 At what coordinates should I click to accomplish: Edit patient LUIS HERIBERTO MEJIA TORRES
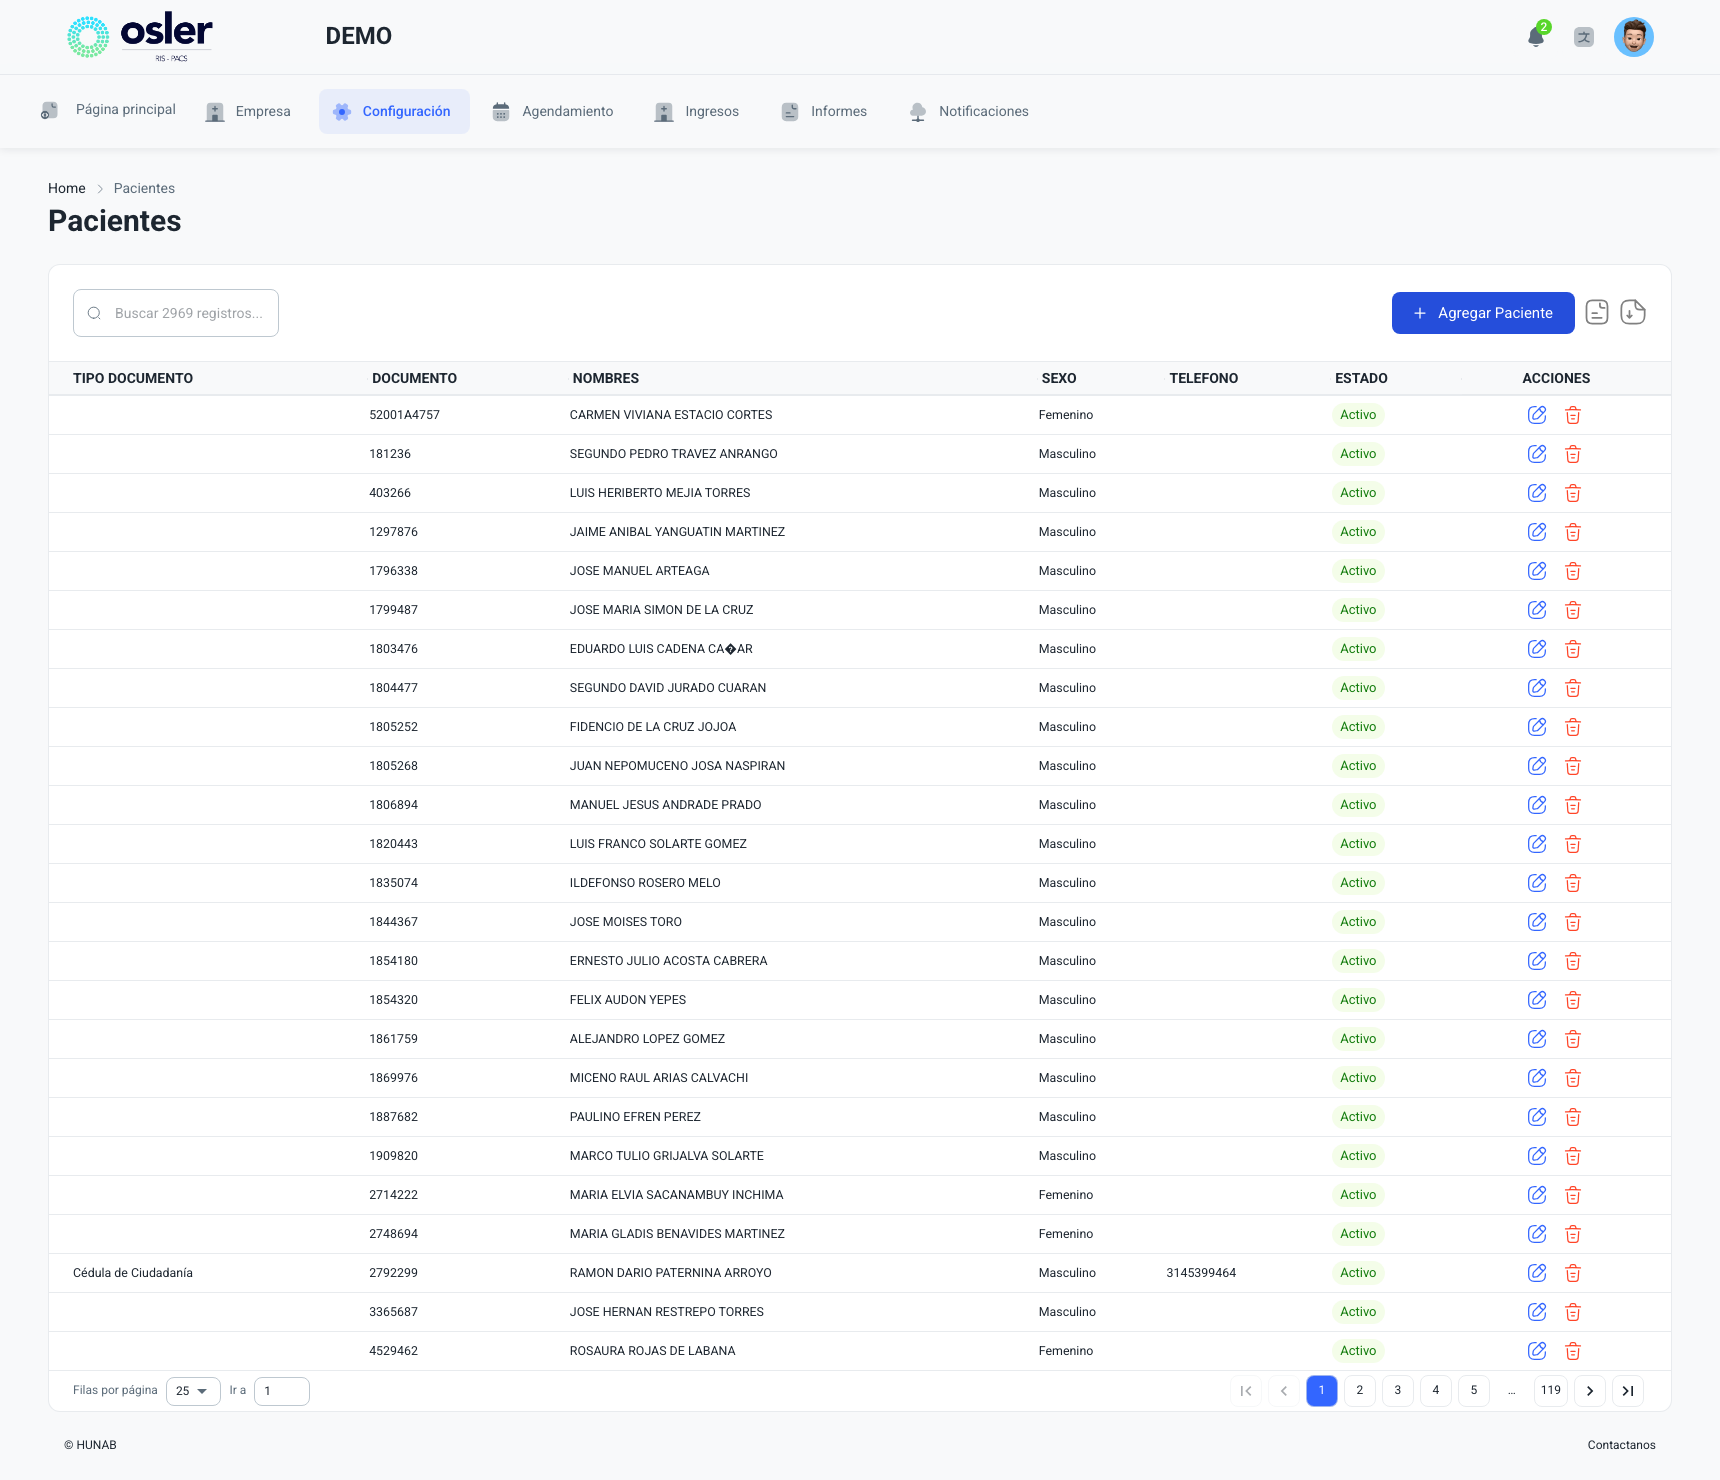(x=1537, y=493)
